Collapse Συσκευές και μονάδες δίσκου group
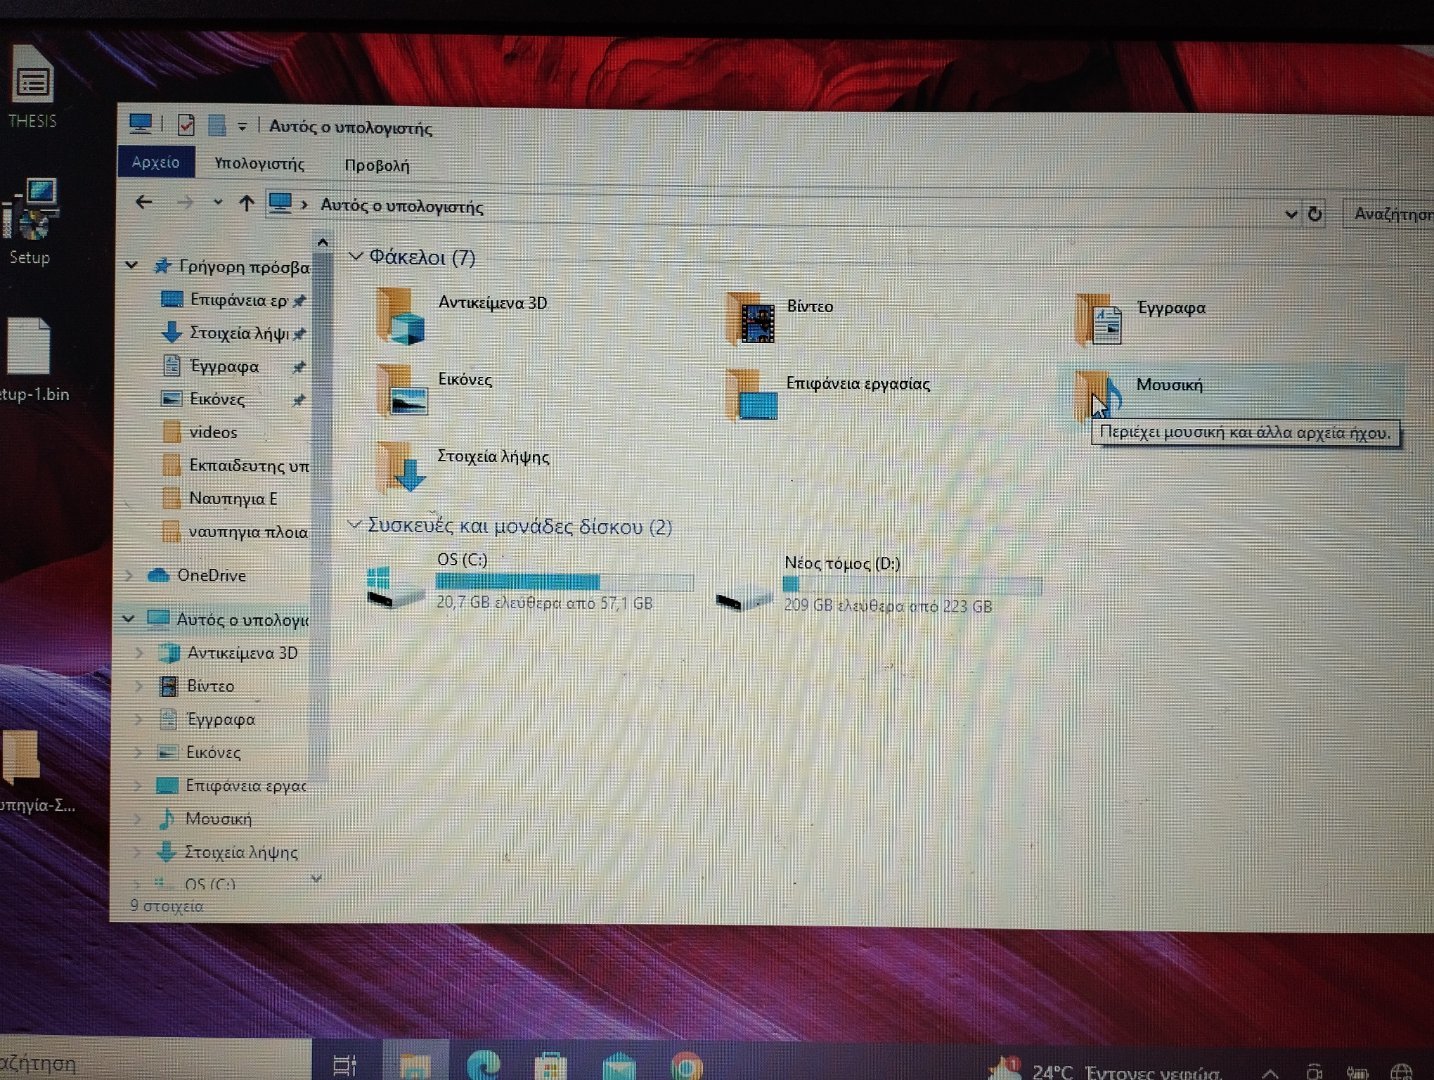 point(353,524)
